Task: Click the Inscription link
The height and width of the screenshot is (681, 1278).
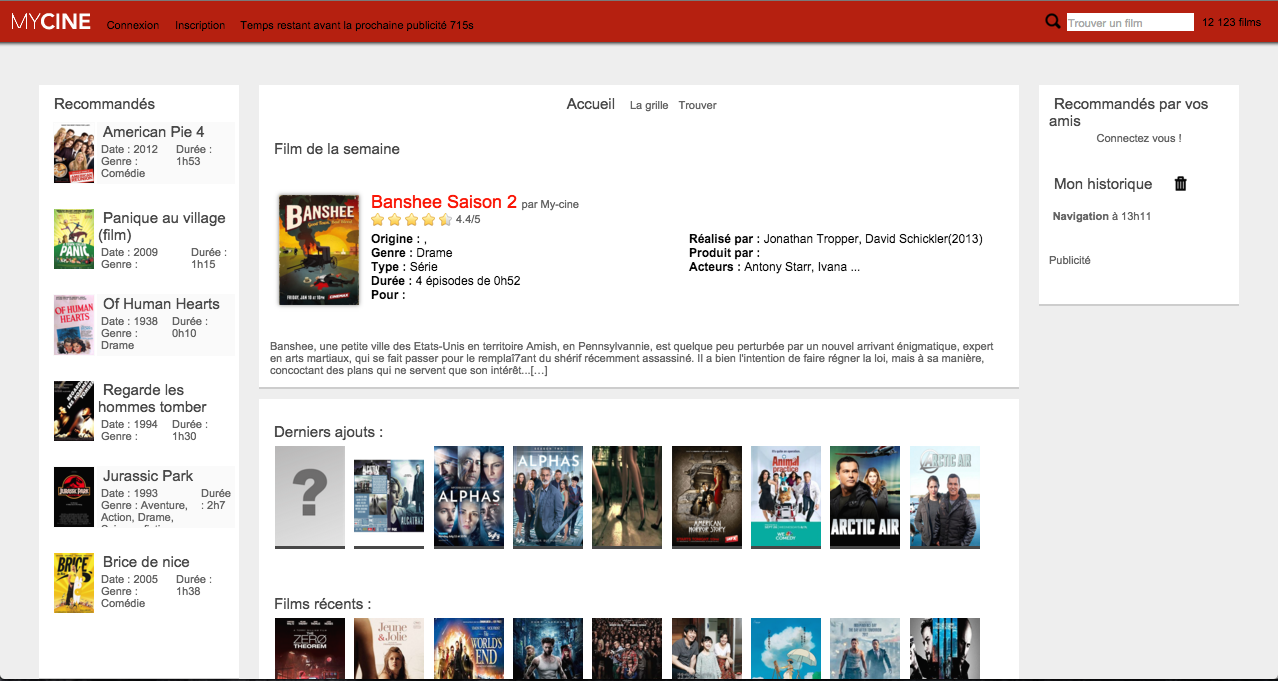Action: [x=200, y=25]
